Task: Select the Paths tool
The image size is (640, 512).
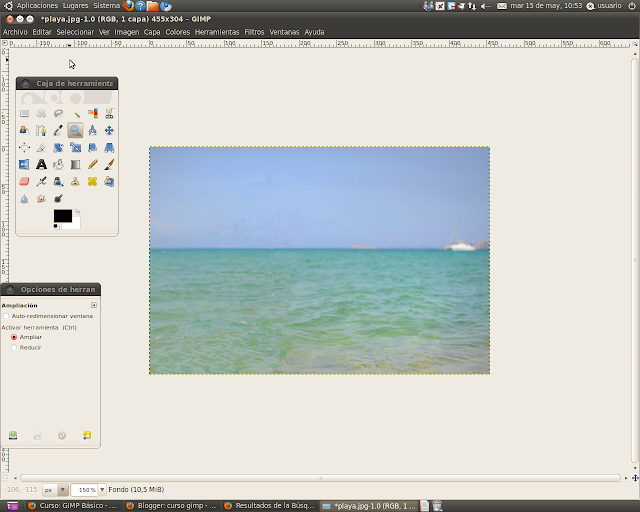Action: 41,131
